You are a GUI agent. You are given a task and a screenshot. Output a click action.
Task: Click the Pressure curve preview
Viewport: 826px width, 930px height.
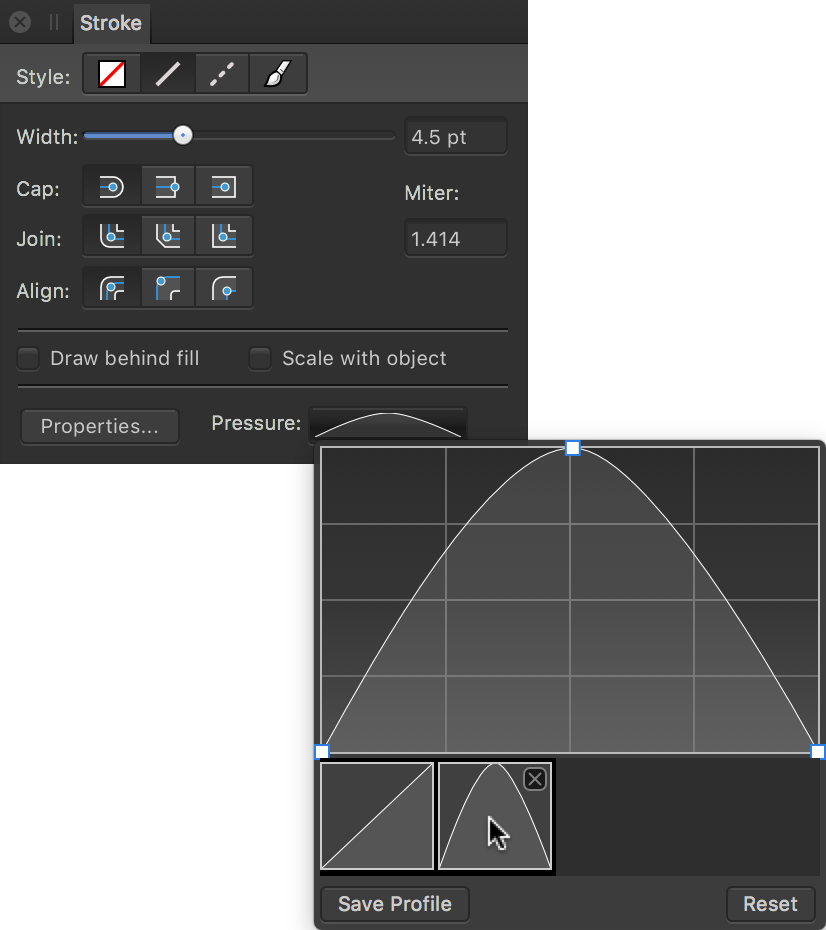(x=388, y=423)
